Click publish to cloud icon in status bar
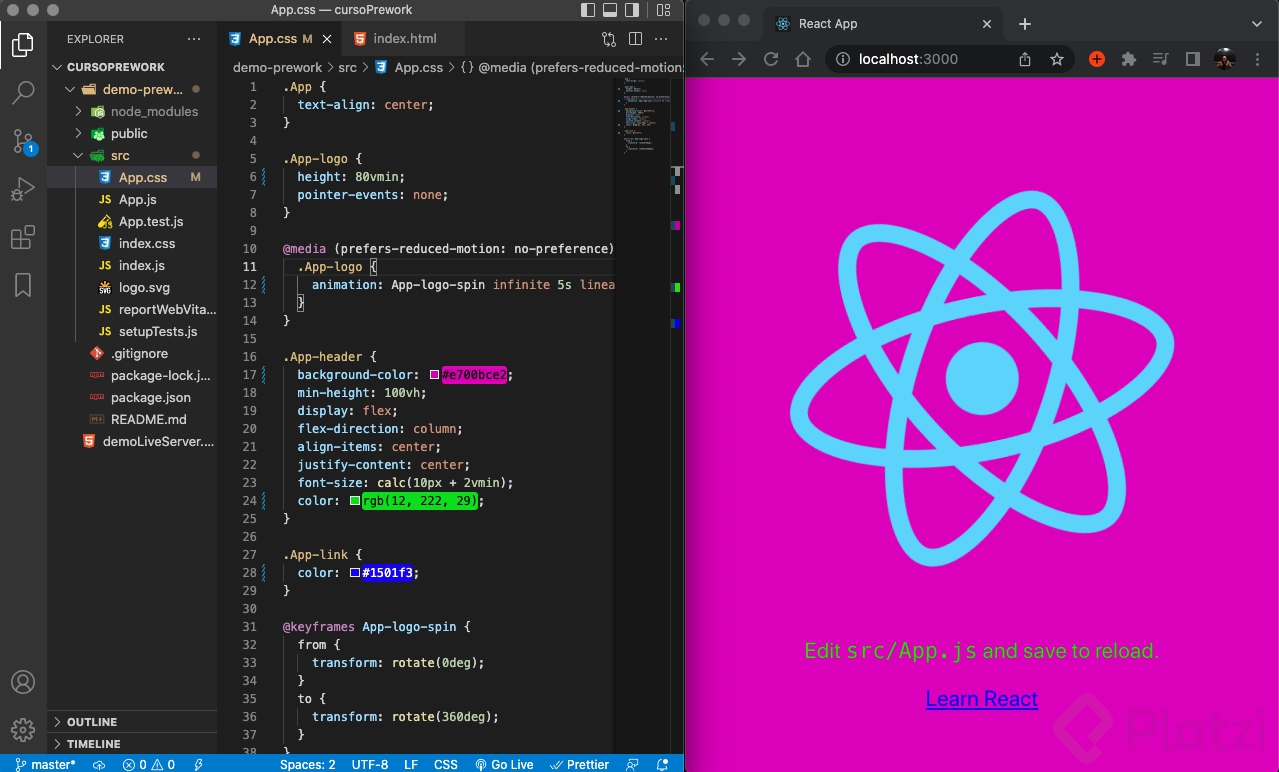Image resolution: width=1279 pixels, height=772 pixels. [x=99, y=764]
